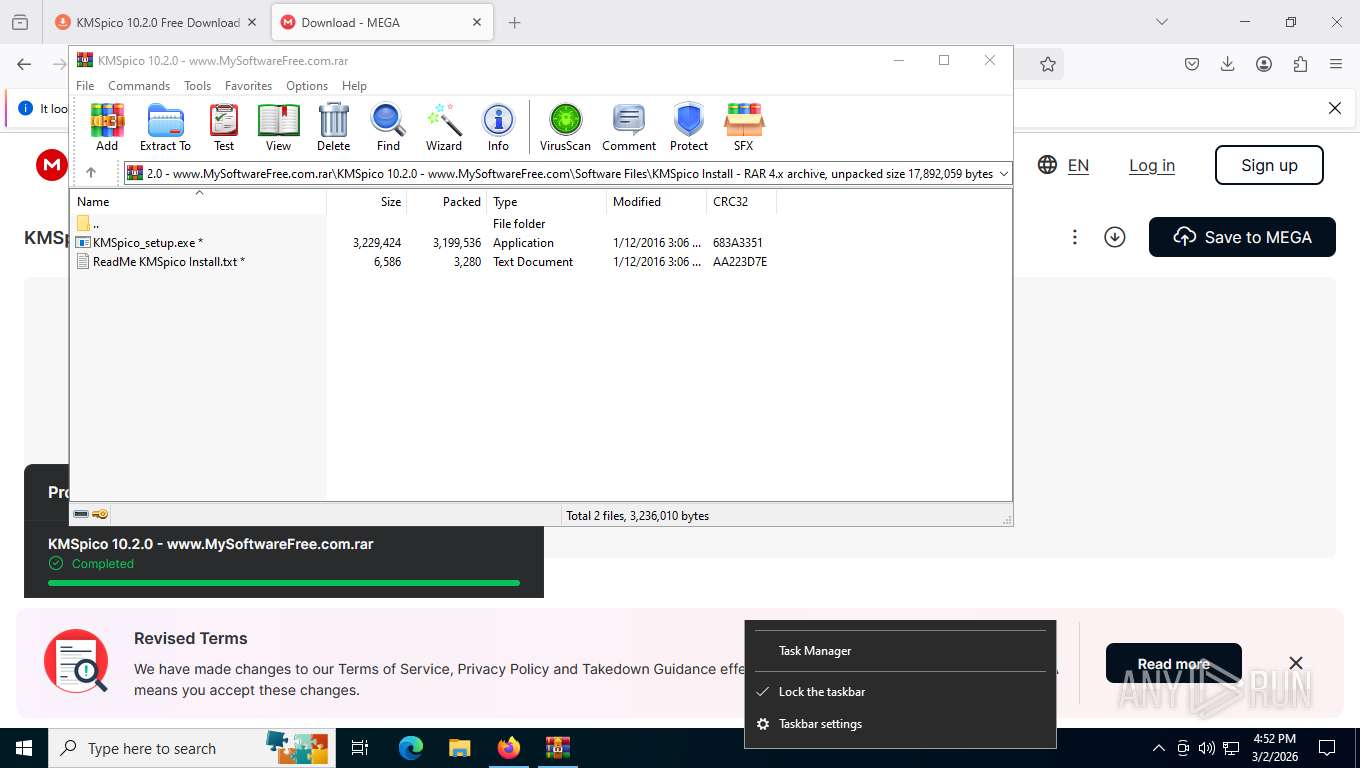Screen dimensions: 1360x768
Task: Click Save to MEGA button
Action: click(1242, 237)
